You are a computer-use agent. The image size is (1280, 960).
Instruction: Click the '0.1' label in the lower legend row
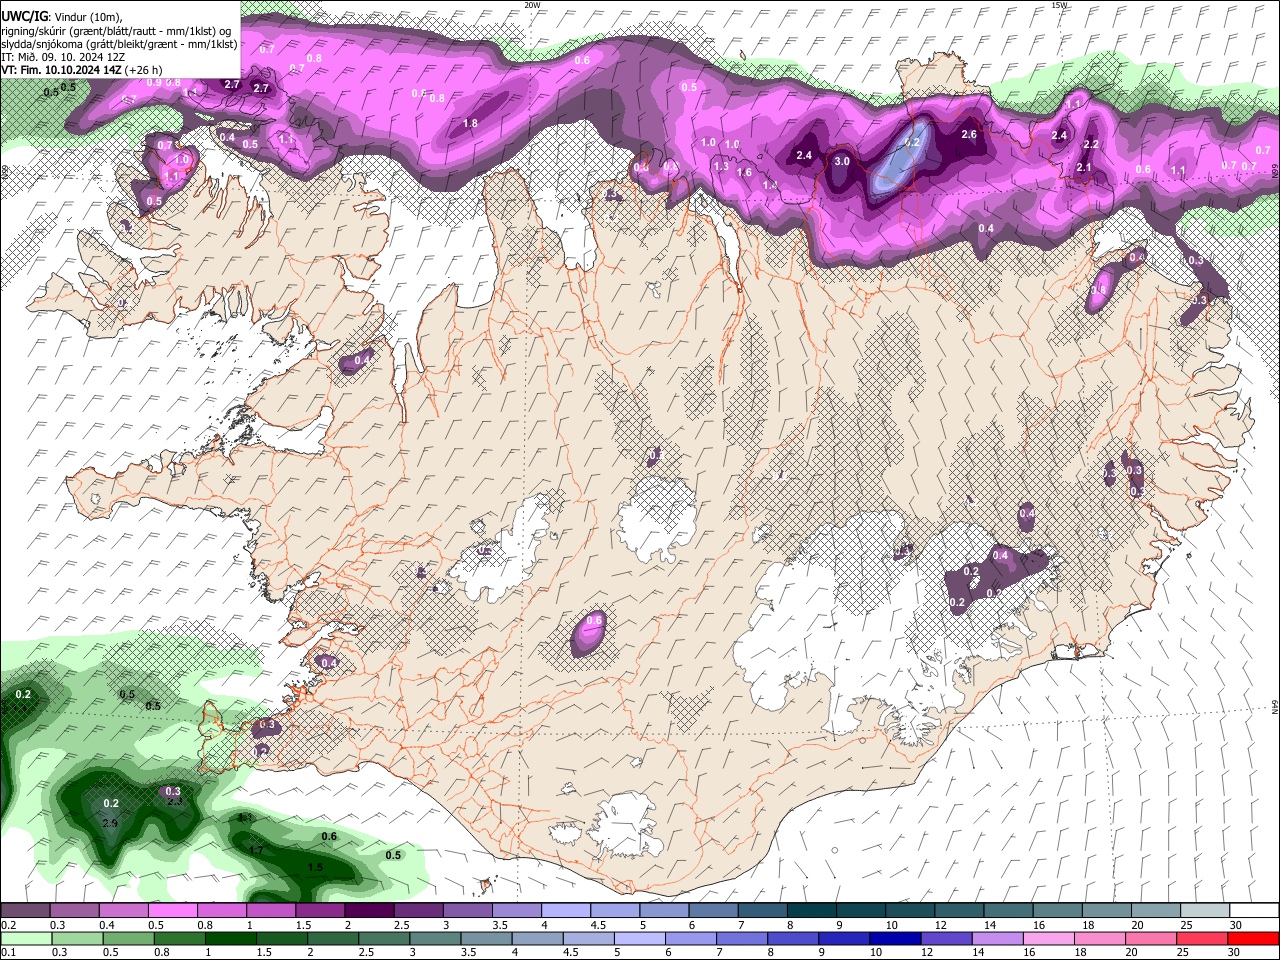[x=9, y=952]
